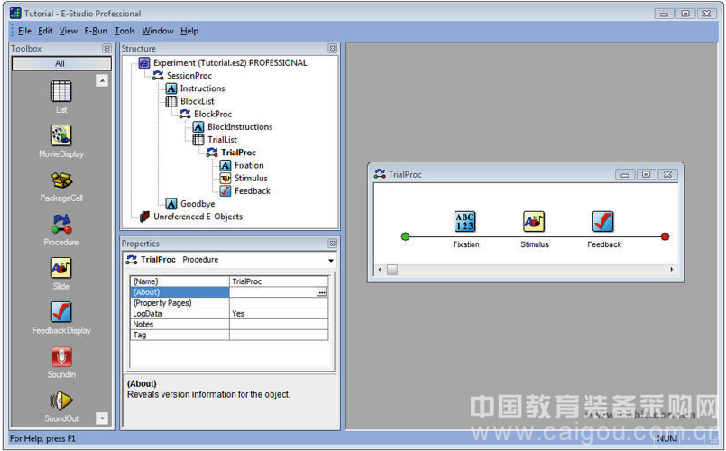Image resolution: width=726 pixels, height=451 pixels.
Task: Click the Name value field TrialProc
Action: click(279, 281)
